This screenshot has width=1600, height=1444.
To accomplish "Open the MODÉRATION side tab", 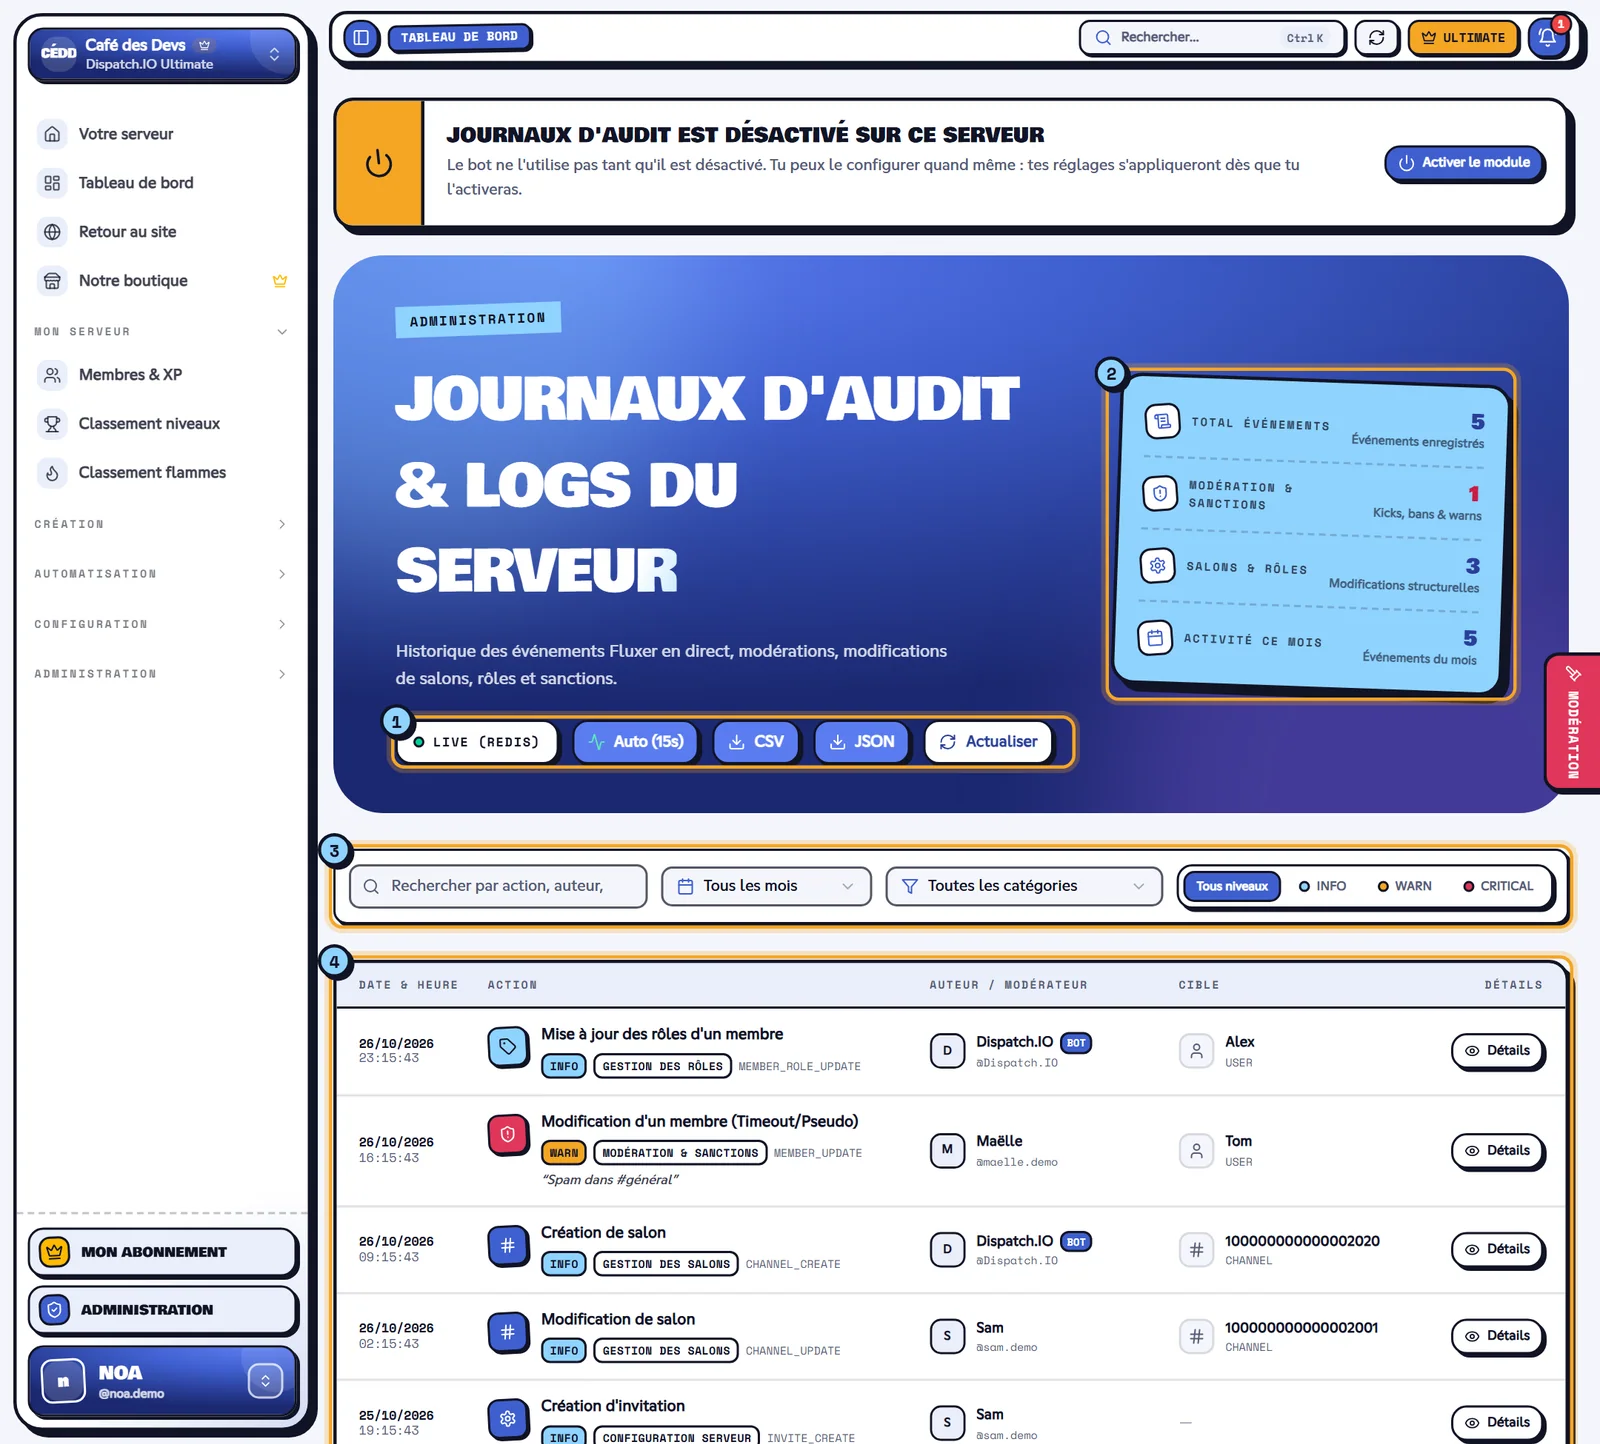I will (1573, 722).
